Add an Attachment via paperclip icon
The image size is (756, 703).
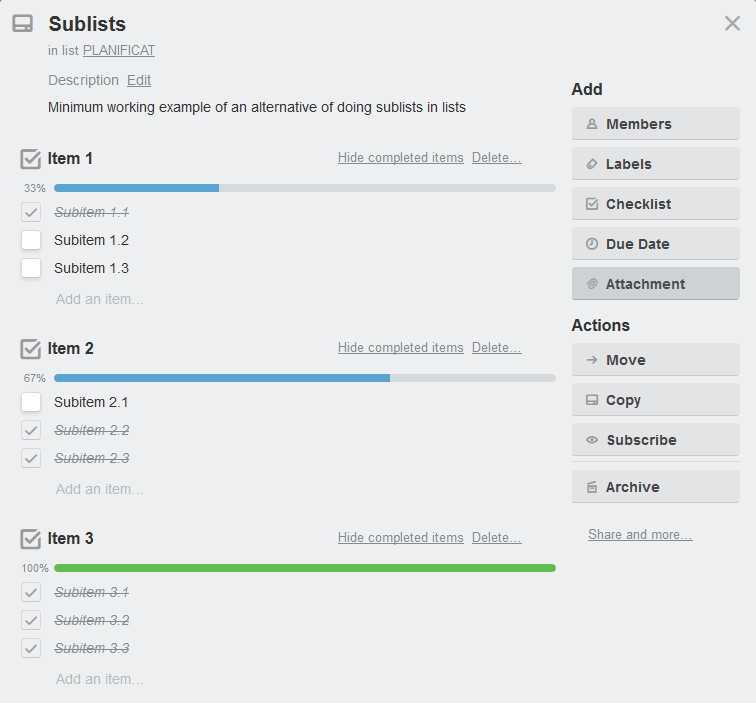click(x=592, y=284)
